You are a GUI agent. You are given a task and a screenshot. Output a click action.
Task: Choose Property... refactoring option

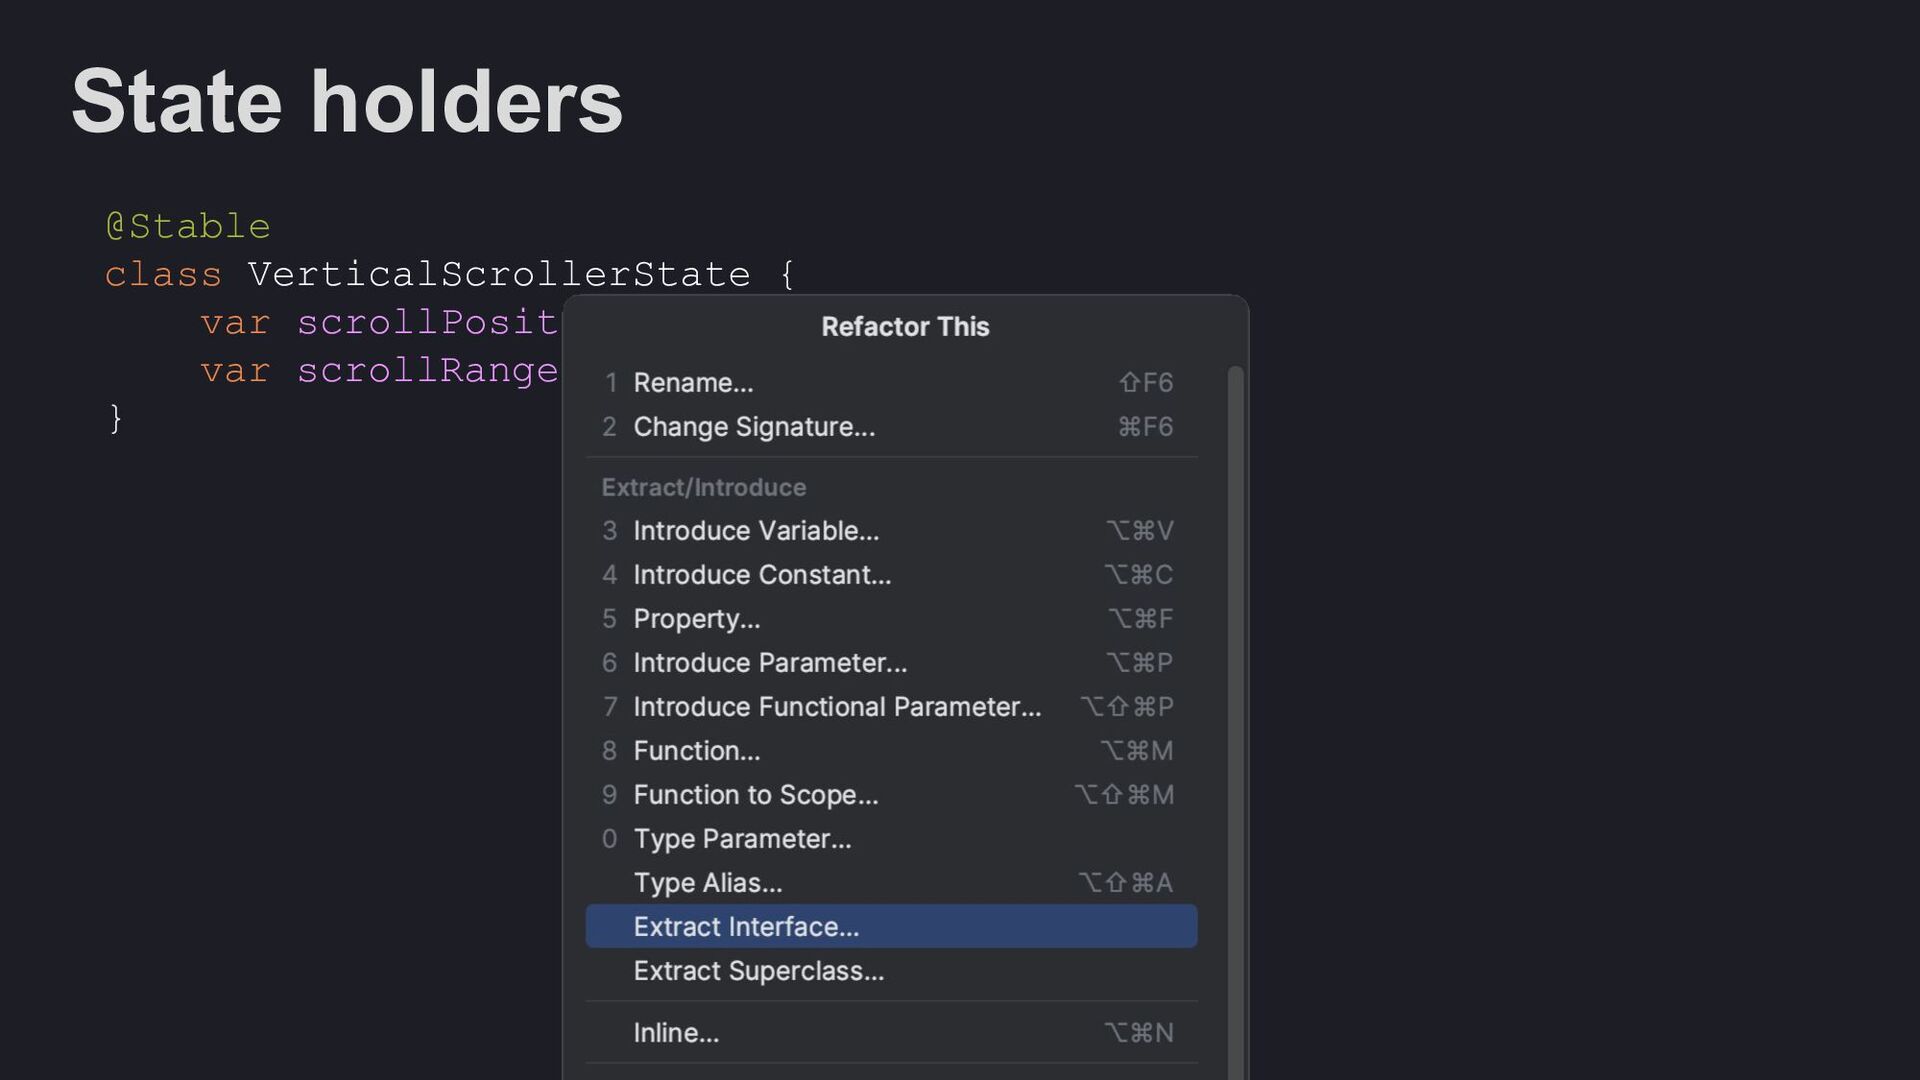click(x=697, y=619)
